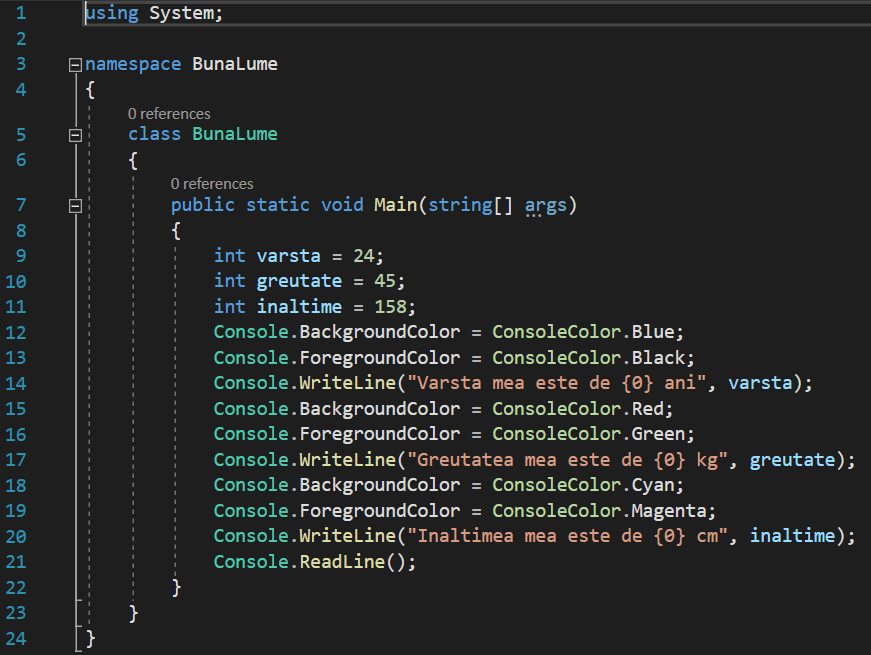Click the closing brace on line 22
This screenshot has height=655, width=871.
(176, 587)
